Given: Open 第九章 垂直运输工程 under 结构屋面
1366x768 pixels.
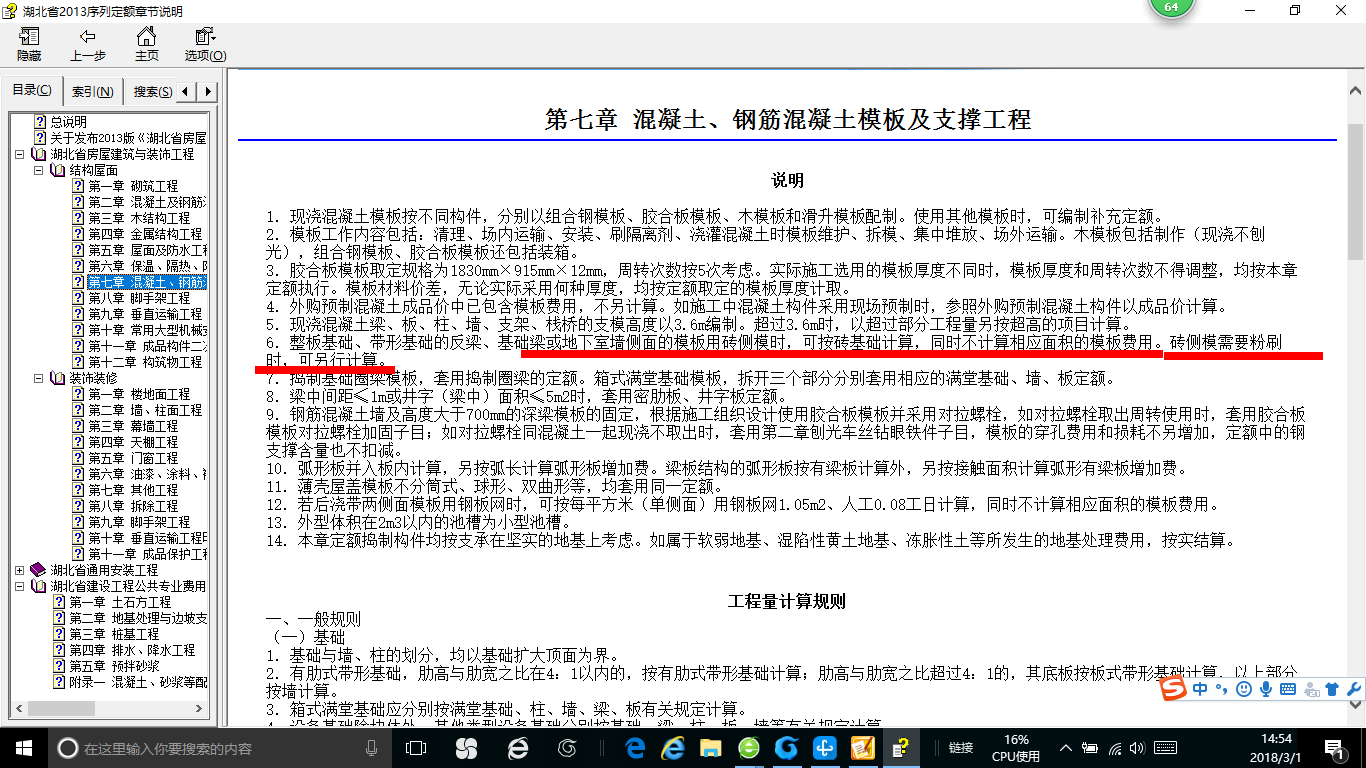Looking at the screenshot, I should [145, 314].
